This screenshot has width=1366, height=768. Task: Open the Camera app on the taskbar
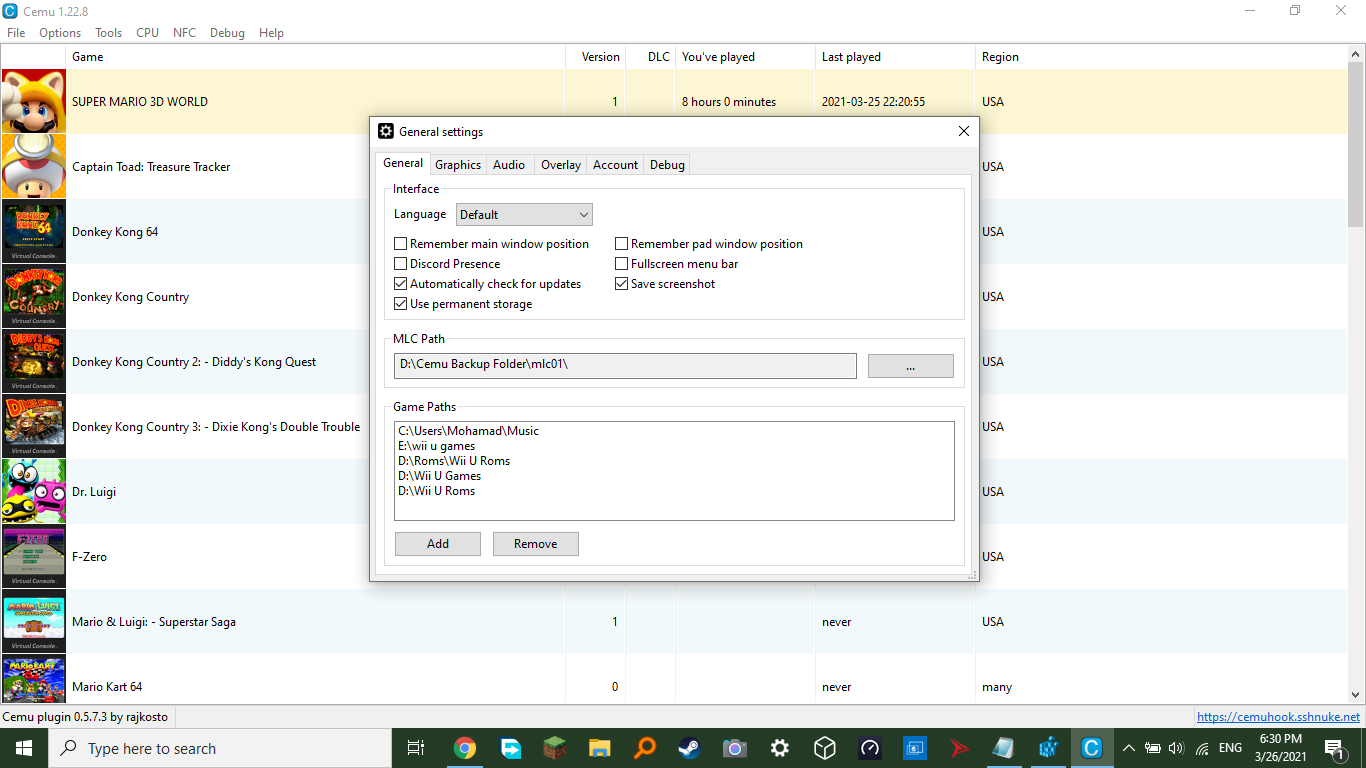(x=735, y=748)
